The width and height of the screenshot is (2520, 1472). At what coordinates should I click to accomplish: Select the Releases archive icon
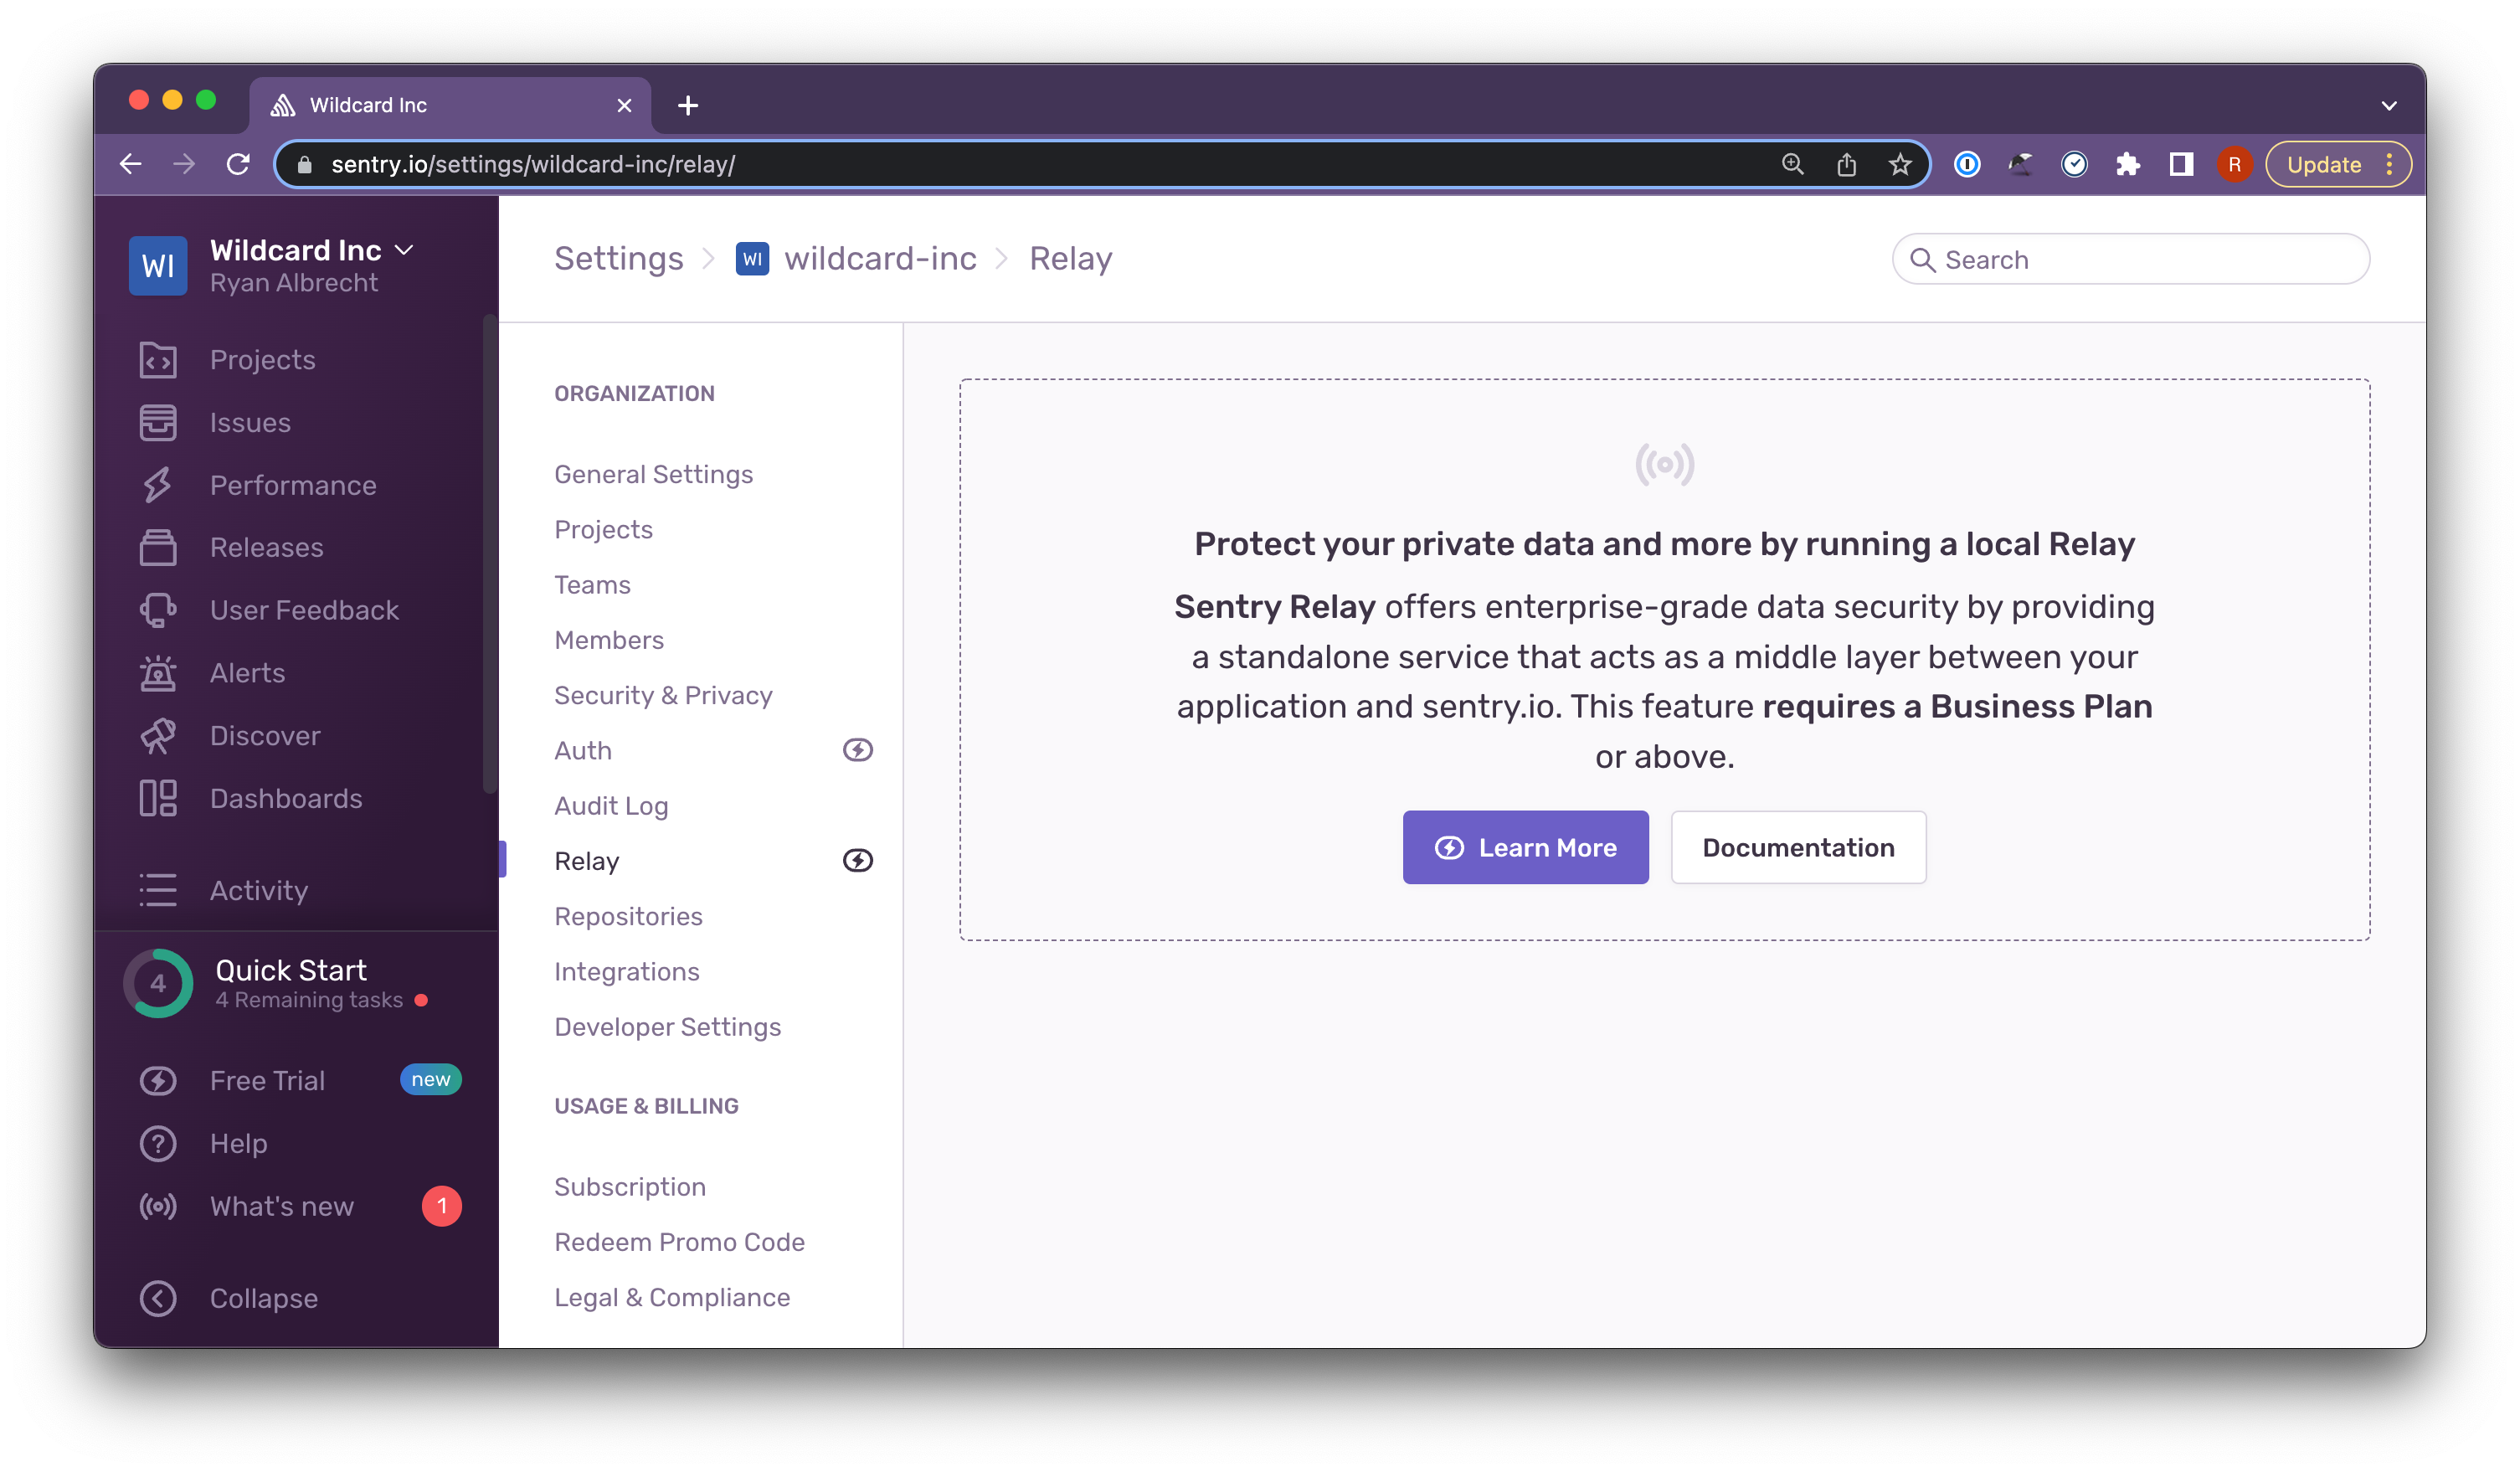pos(158,547)
